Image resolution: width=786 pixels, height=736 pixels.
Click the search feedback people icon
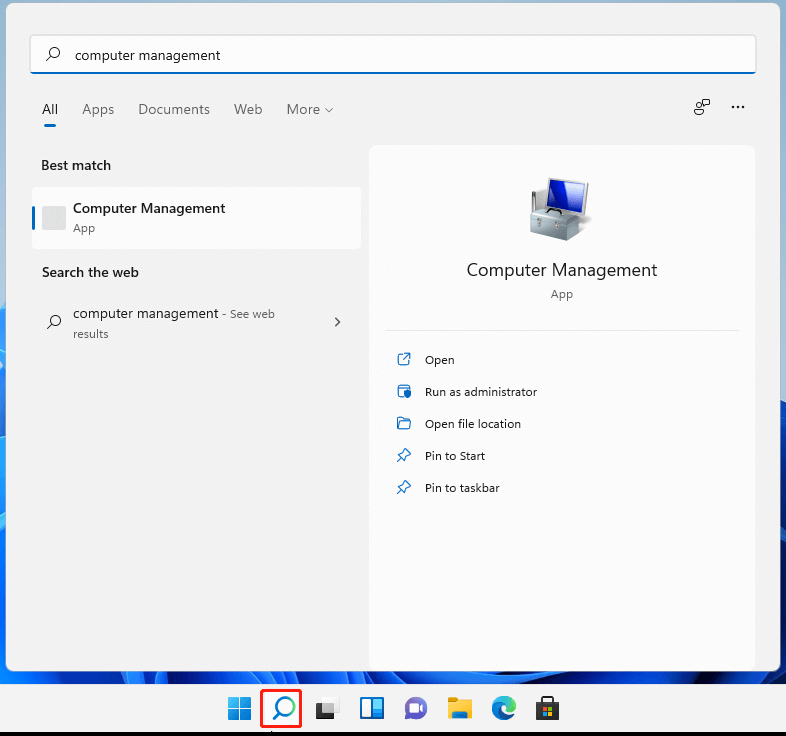click(x=702, y=107)
